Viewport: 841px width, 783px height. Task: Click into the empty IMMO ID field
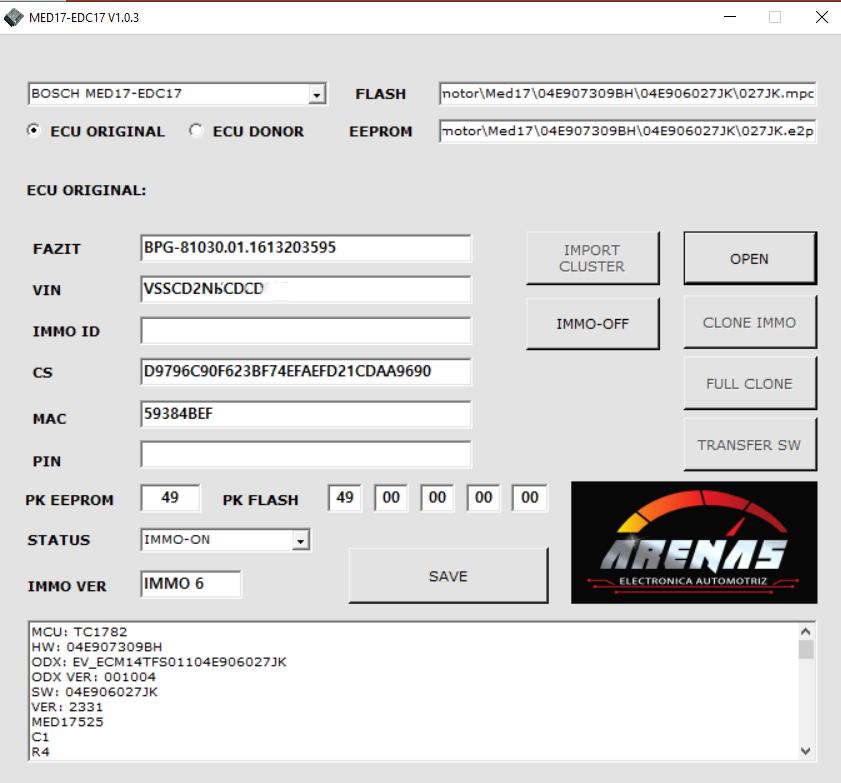tap(305, 331)
